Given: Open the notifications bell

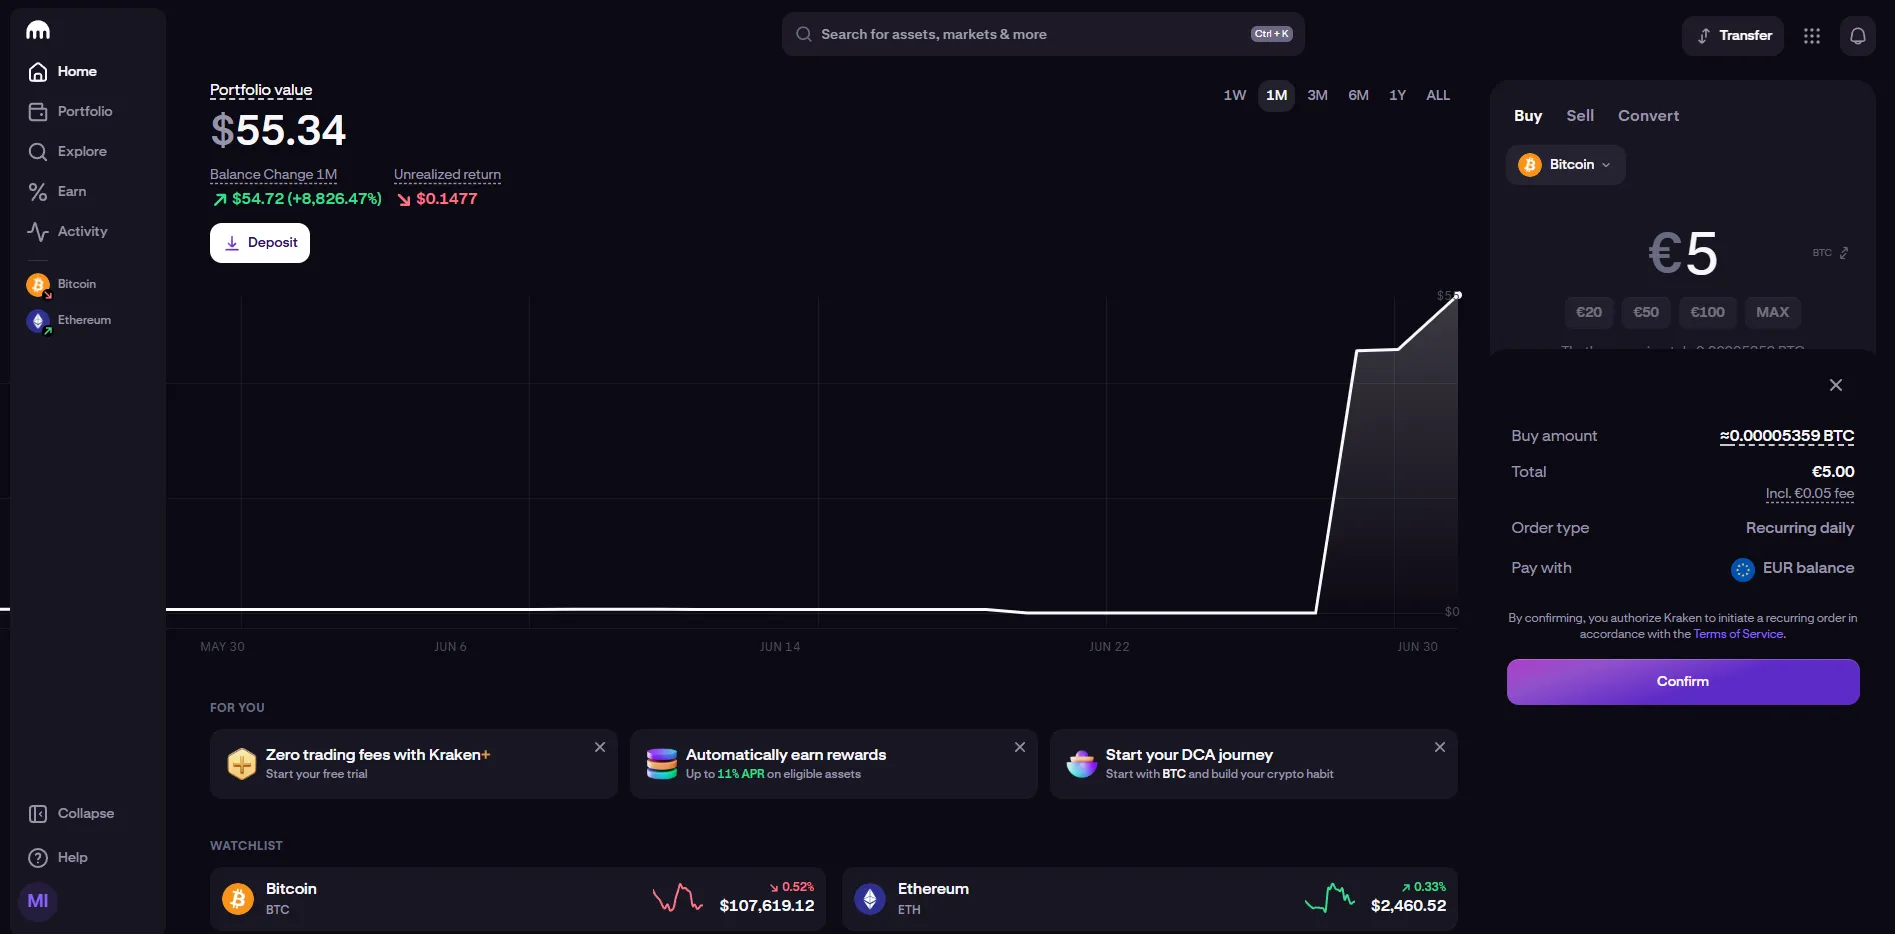Looking at the screenshot, I should [1857, 36].
